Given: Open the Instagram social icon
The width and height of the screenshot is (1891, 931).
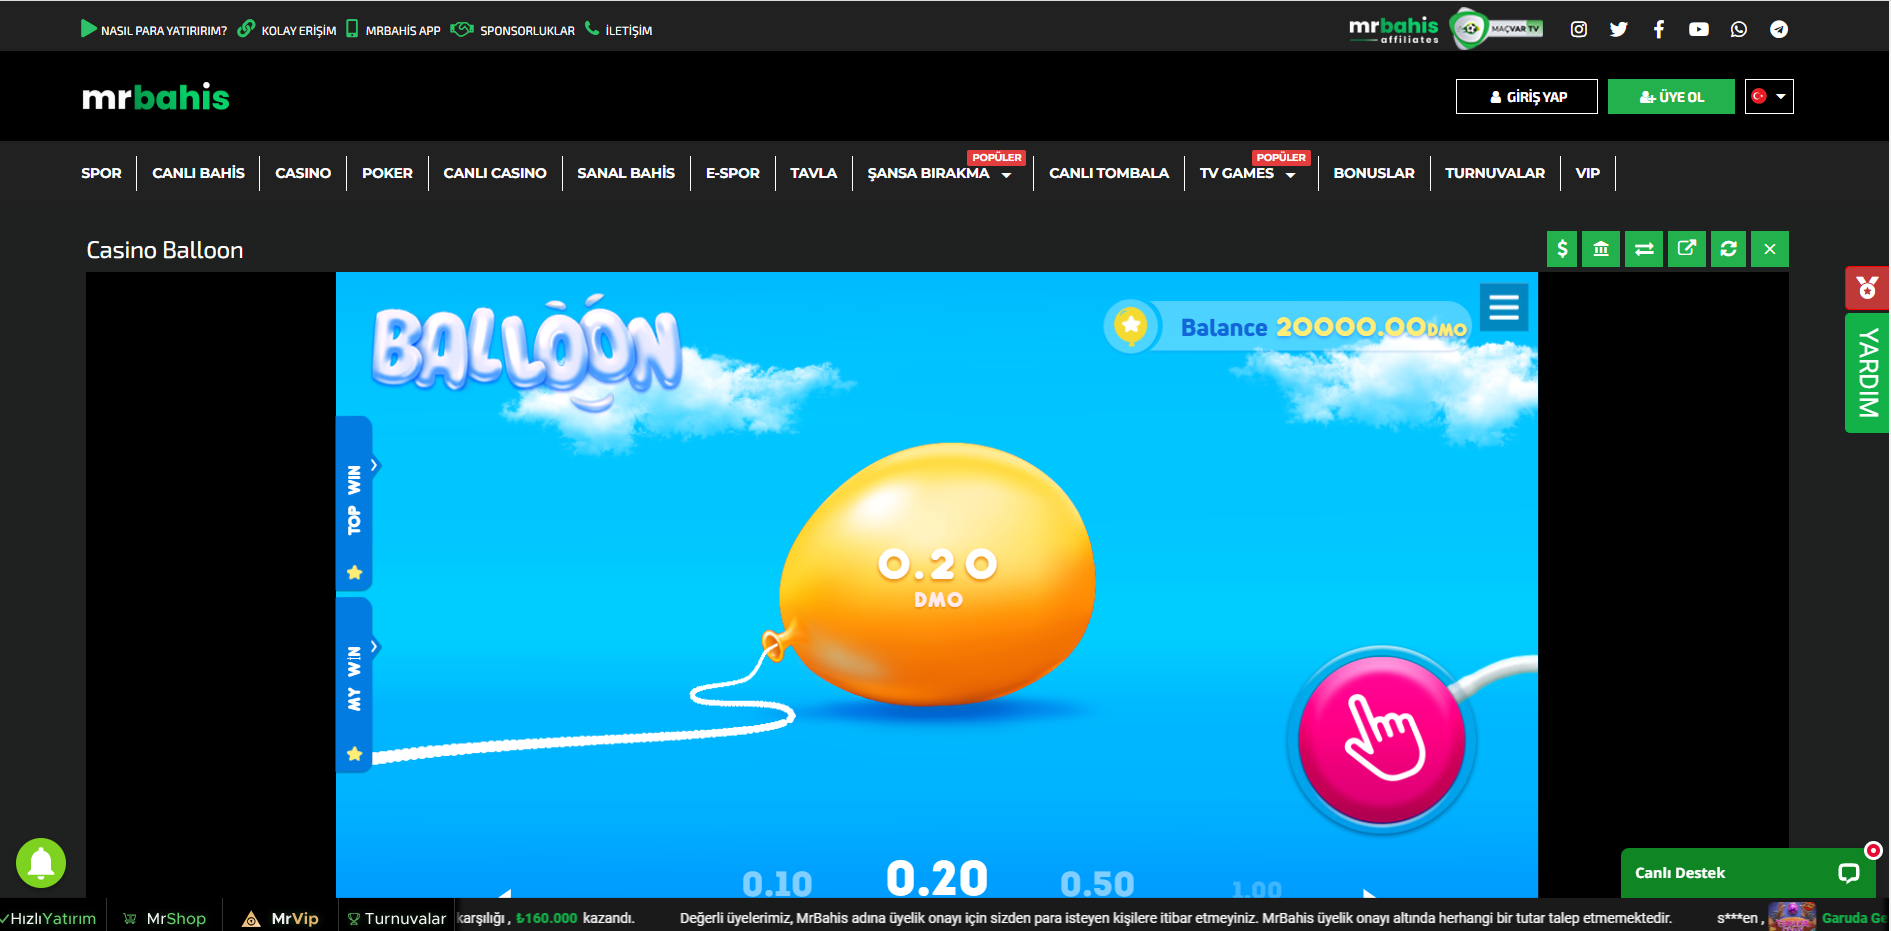Looking at the screenshot, I should pyautogui.click(x=1579, y=29).
